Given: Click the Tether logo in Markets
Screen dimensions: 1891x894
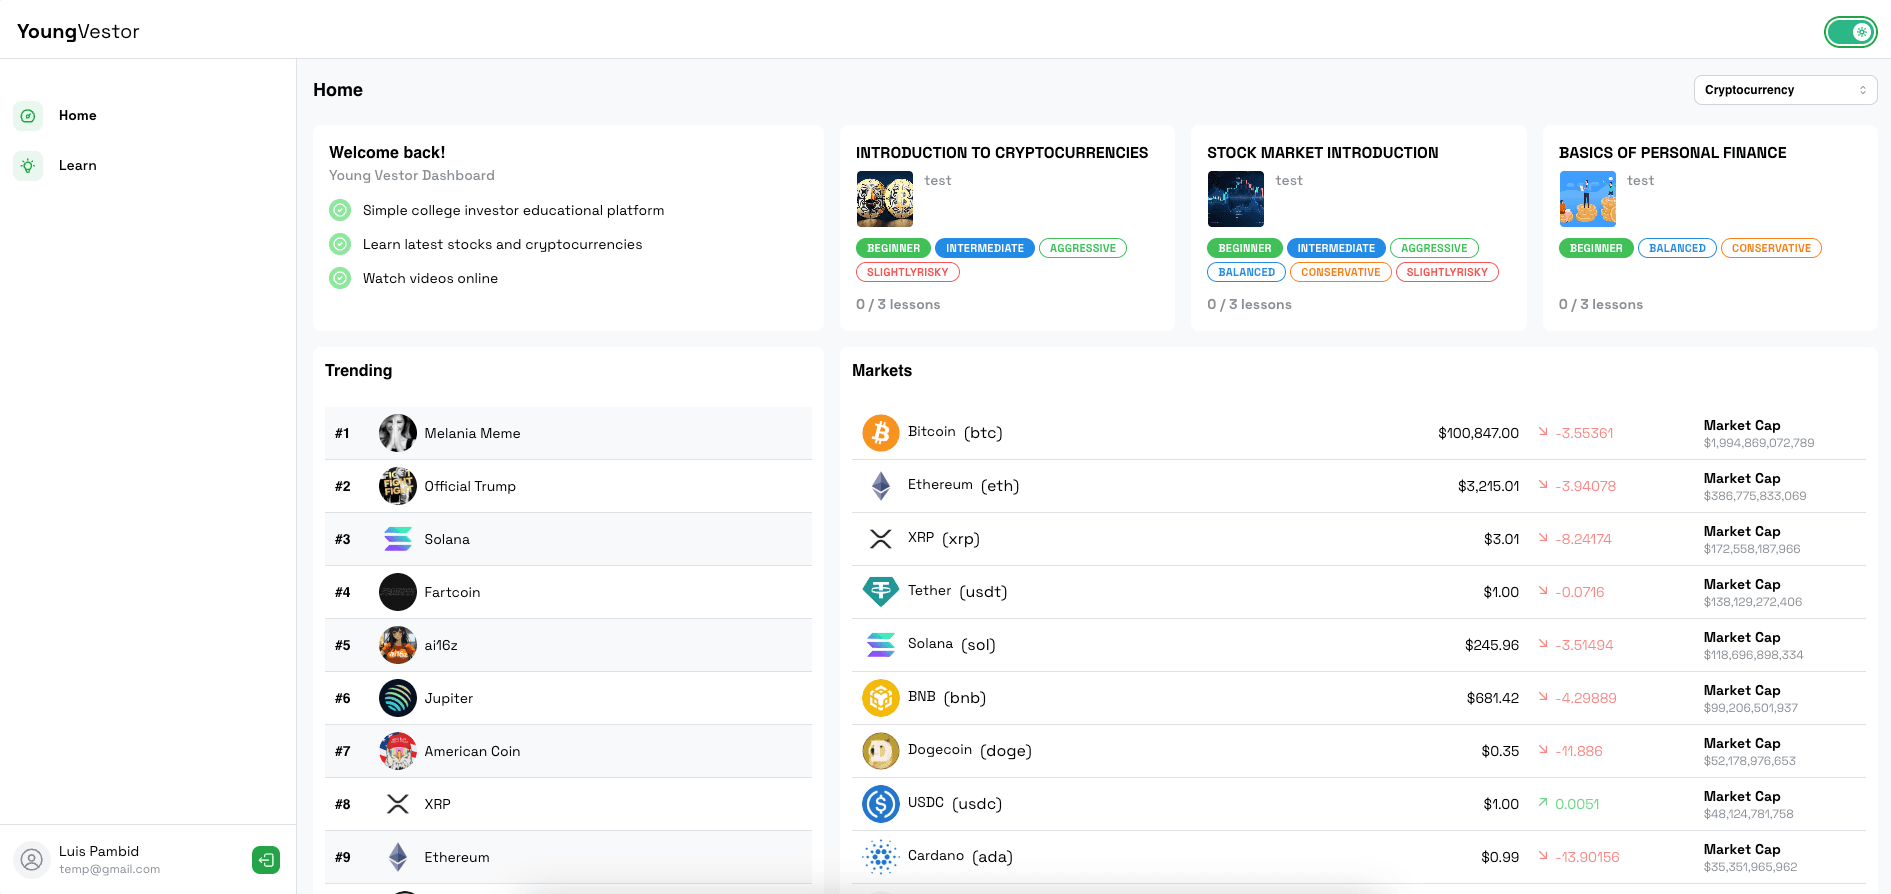Looking at the screenshot, I should [880, 592].
